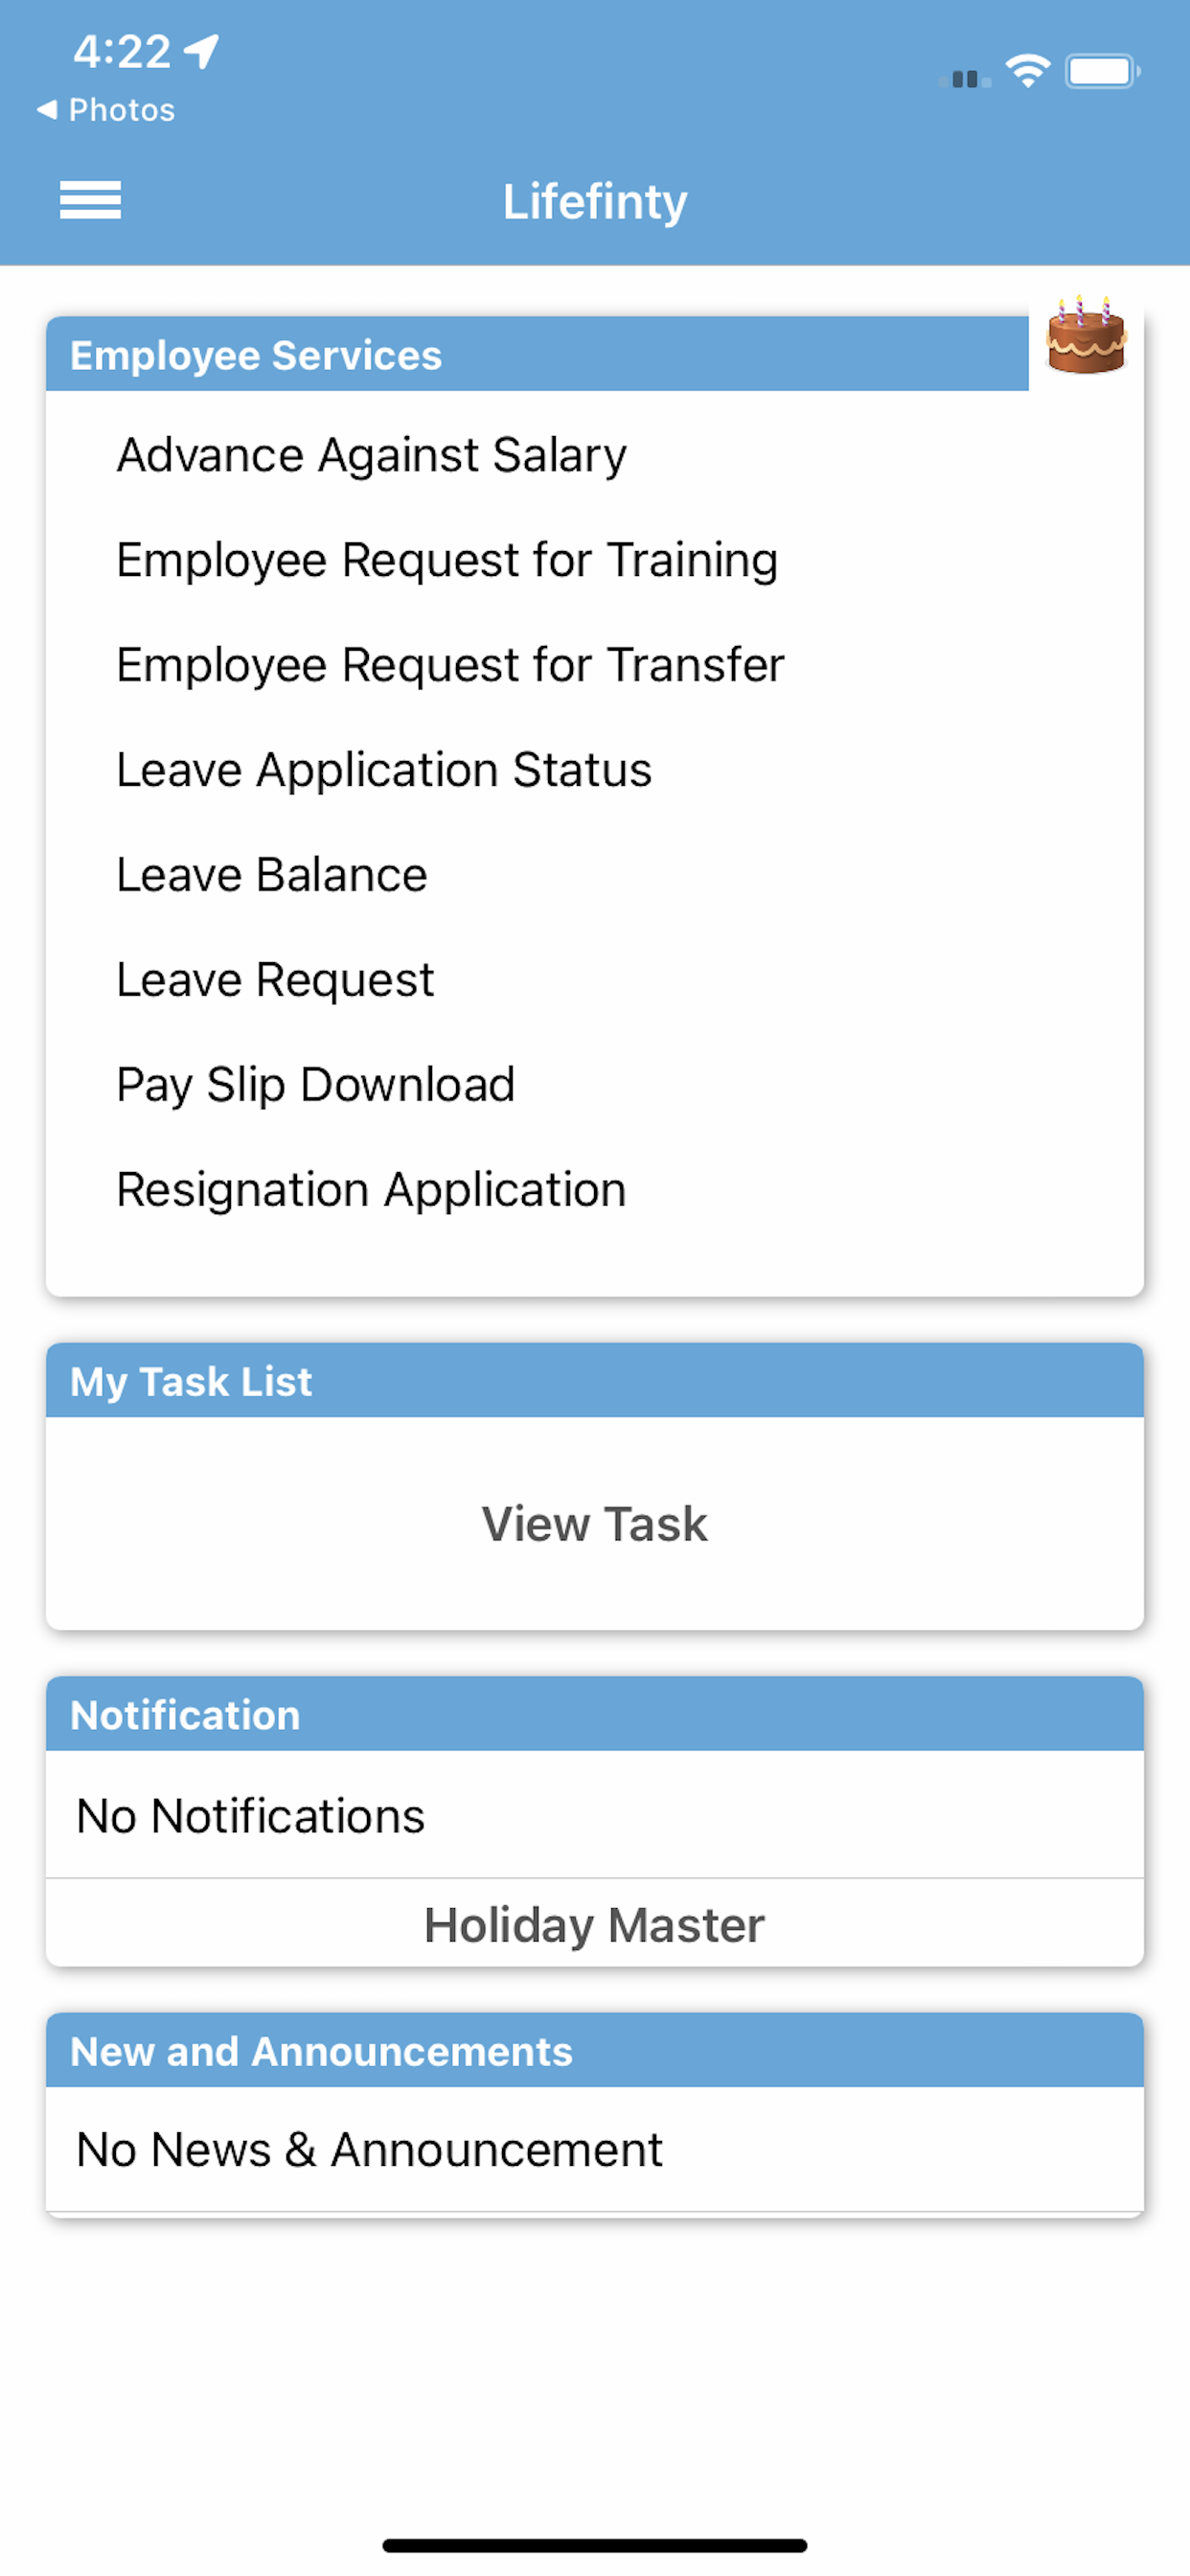Check Leave Application Status
The height and width of the screenshot is (2576, 1190).
coord(384,770)
